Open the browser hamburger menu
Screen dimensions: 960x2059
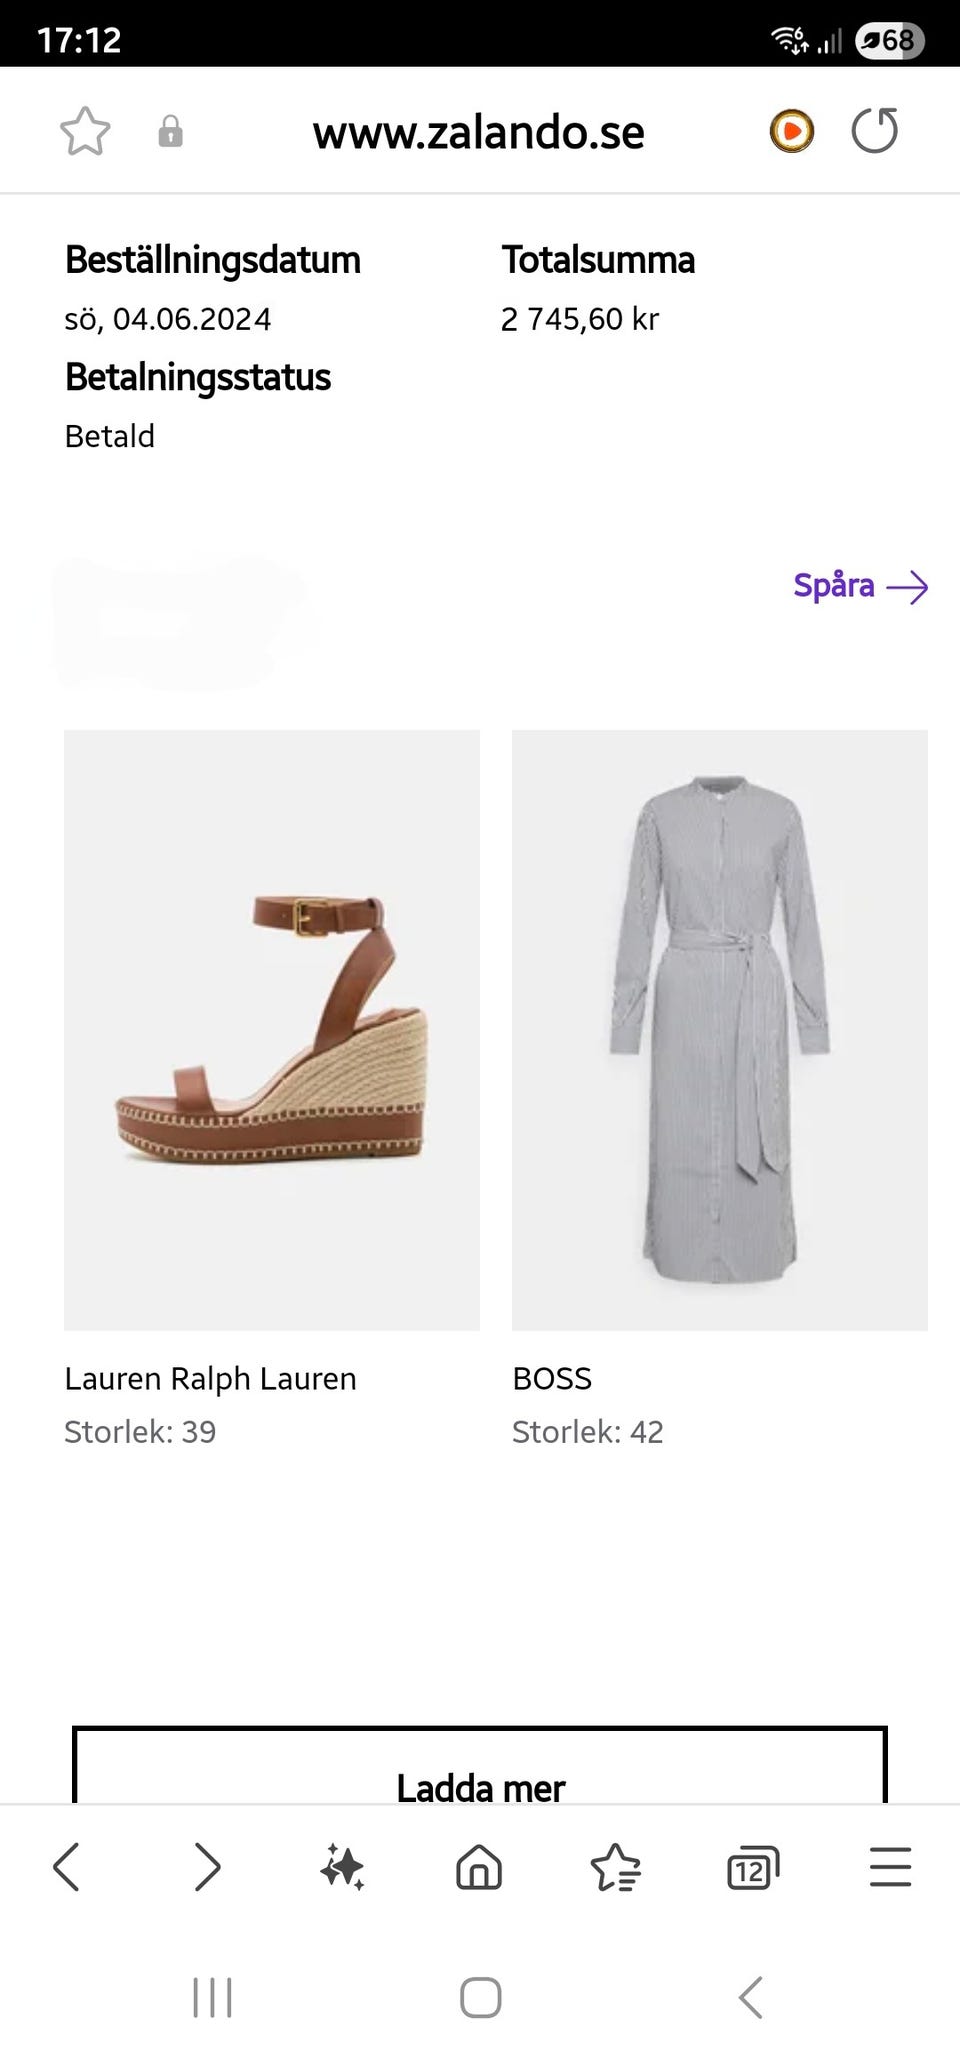890,1866
